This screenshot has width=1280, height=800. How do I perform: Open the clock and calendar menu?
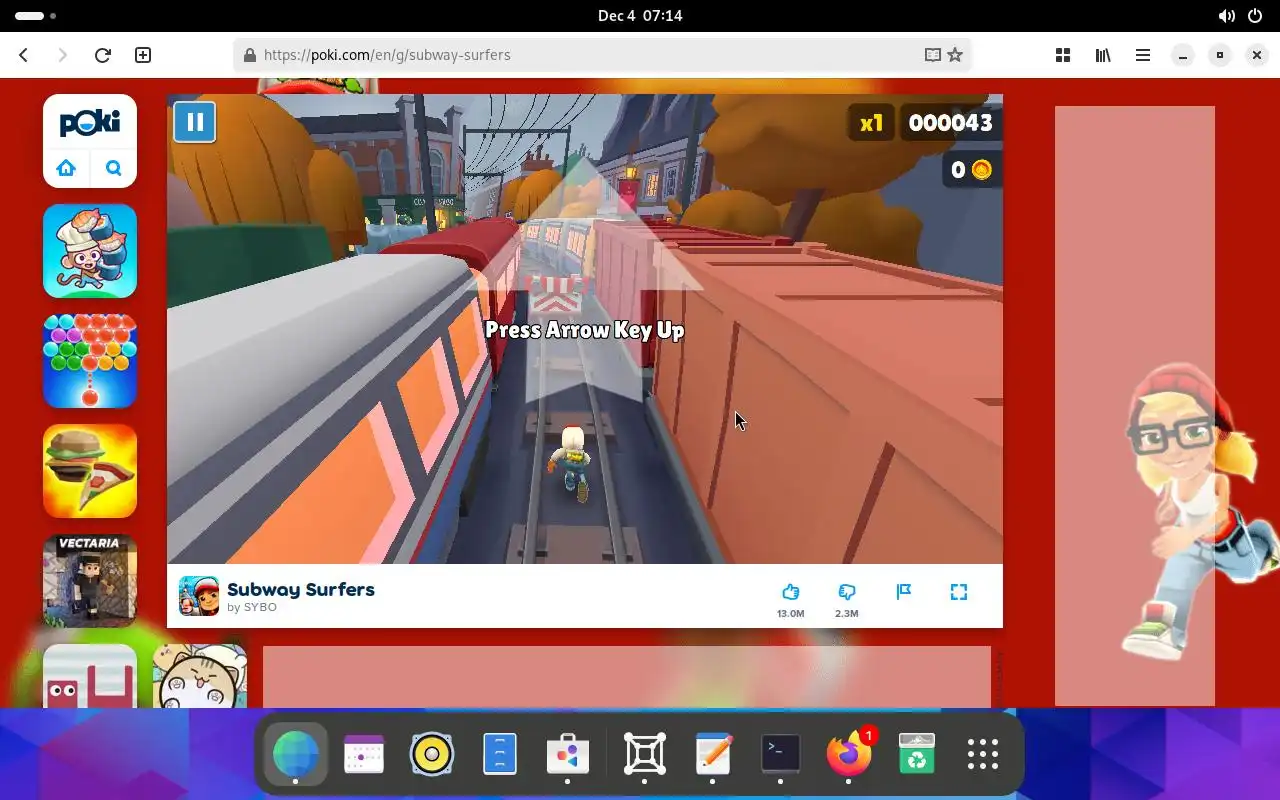(640, 16)
